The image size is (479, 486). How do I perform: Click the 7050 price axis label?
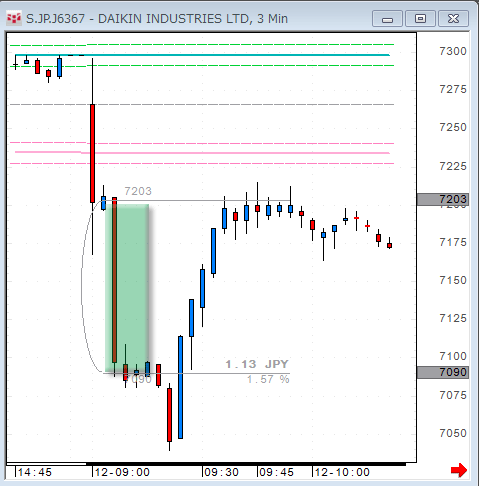tap(453, 433)
